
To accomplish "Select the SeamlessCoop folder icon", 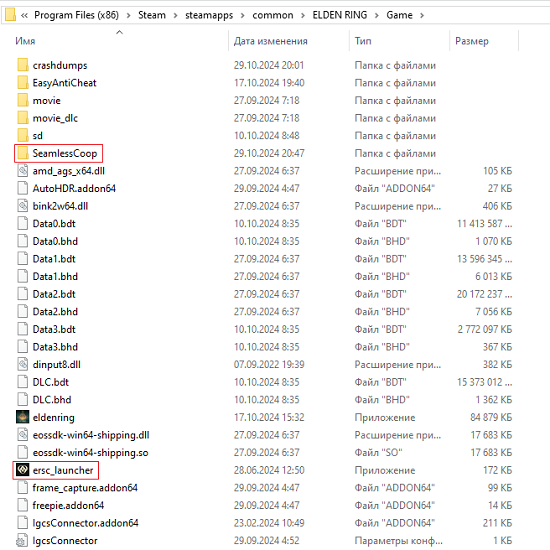I will point(23,153).
